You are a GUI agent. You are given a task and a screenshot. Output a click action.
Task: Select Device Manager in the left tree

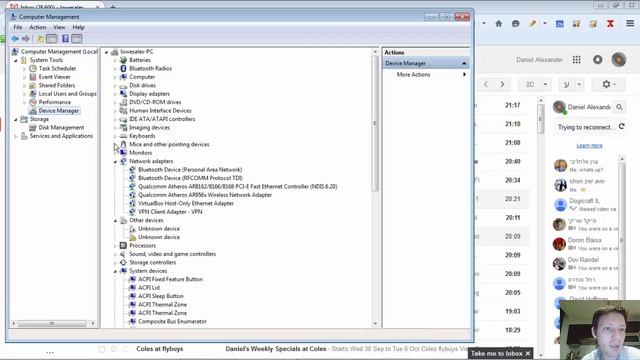[59, 111]
